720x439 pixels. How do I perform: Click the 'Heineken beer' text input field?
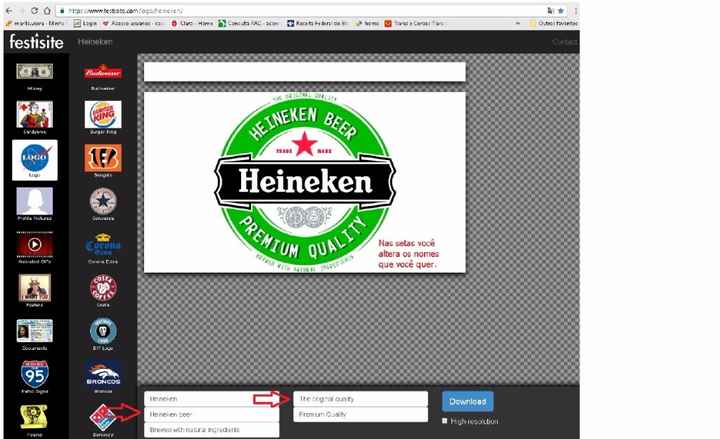[x=211, y=414]
